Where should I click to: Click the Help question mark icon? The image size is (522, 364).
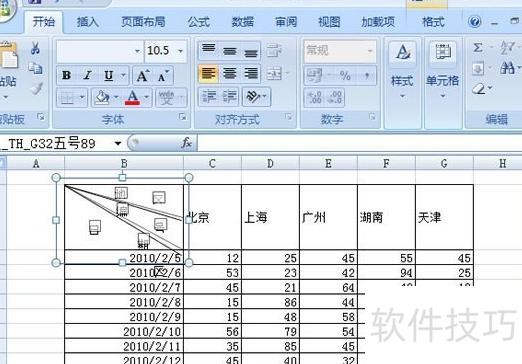click(474, 22)
